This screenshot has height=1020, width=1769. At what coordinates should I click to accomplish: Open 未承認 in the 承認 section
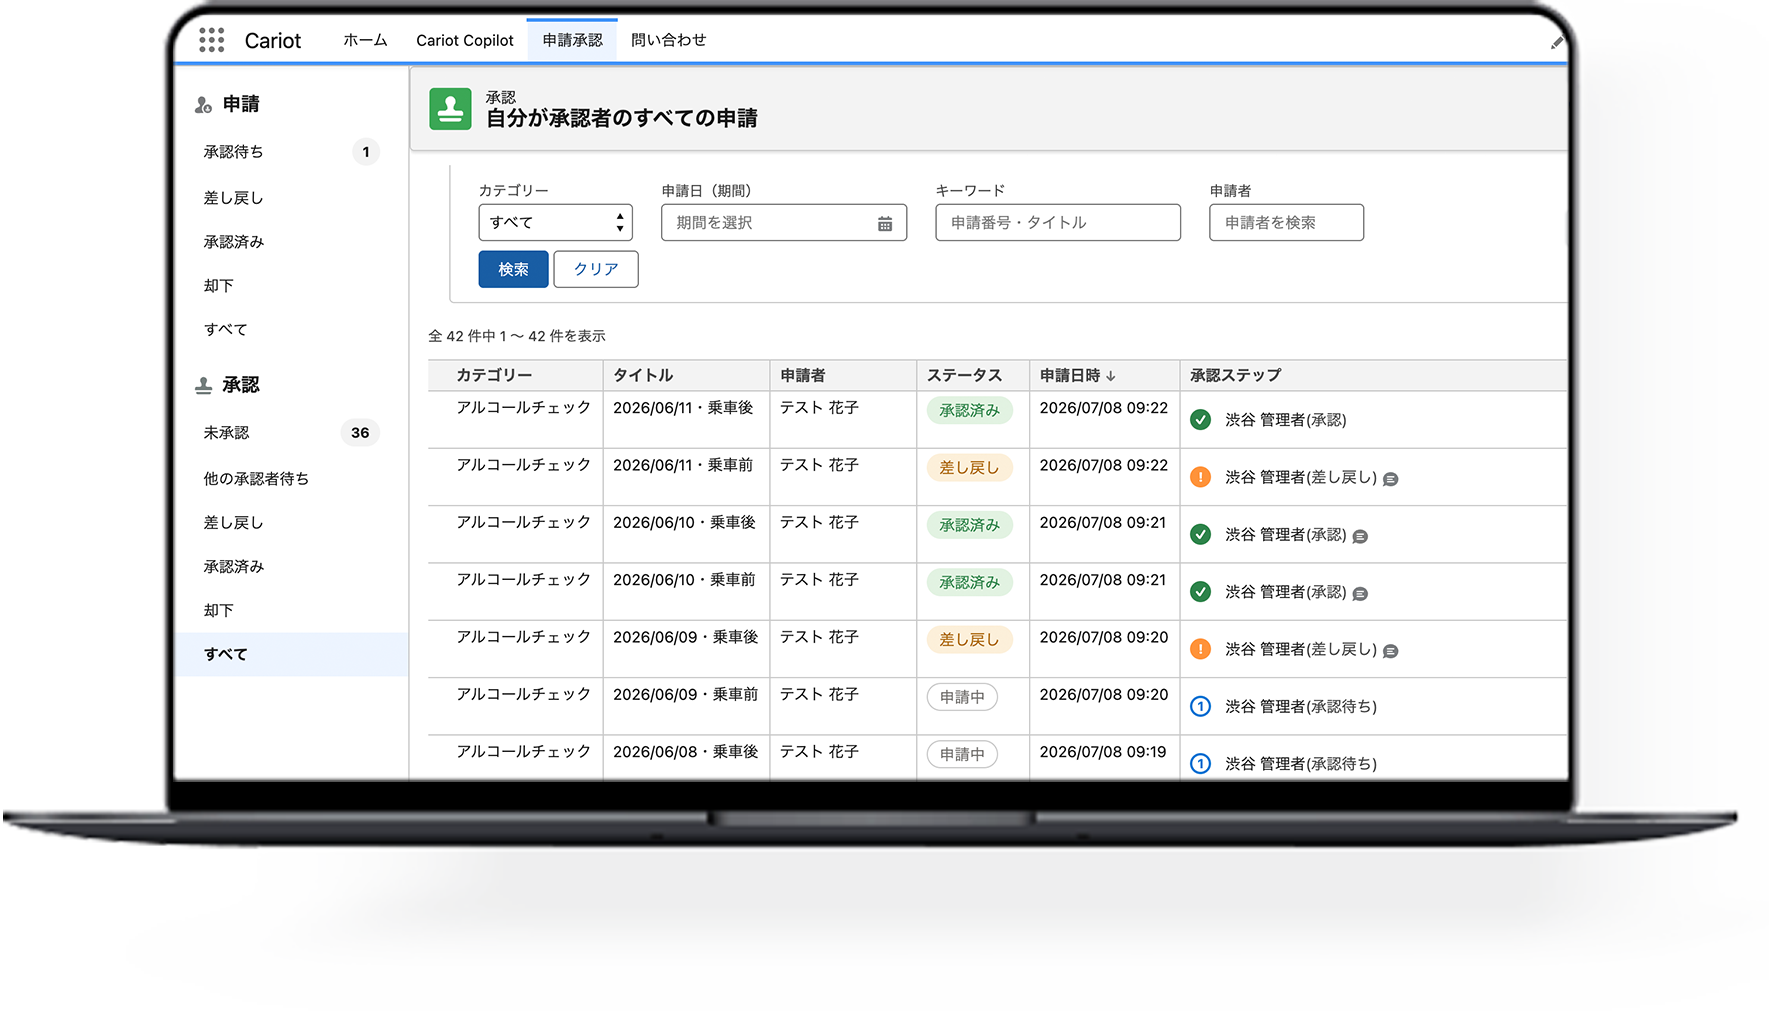coord(226,433)
